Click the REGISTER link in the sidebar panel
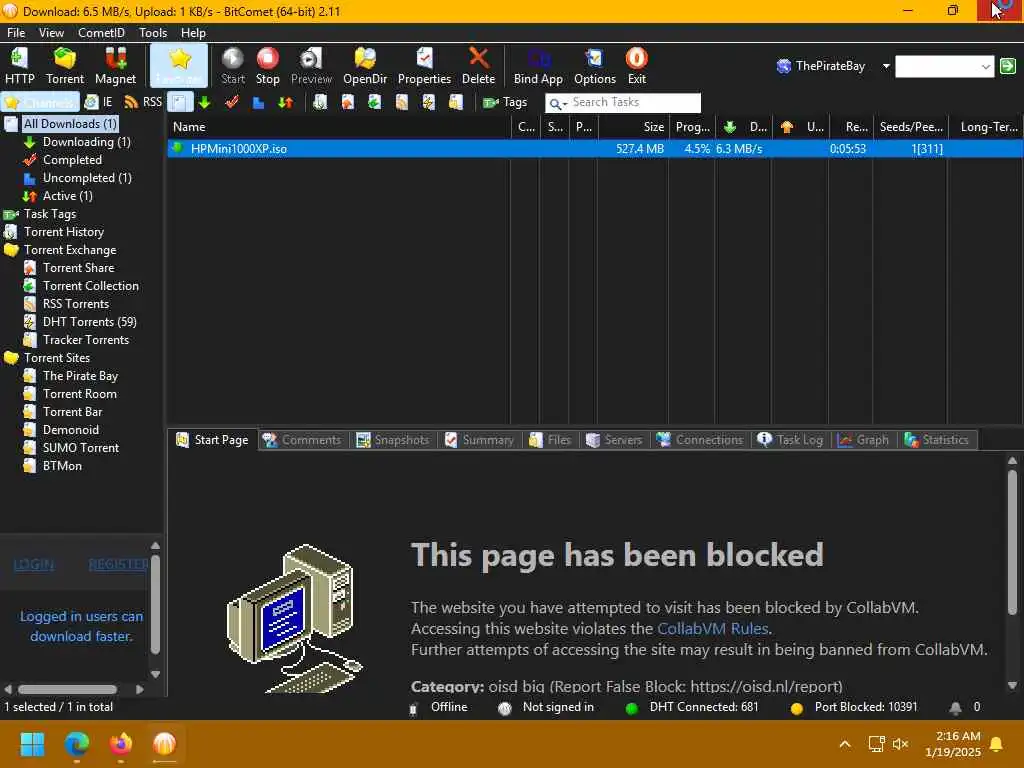This screenshot has width=1024, height=768. (x=118, y=564)
